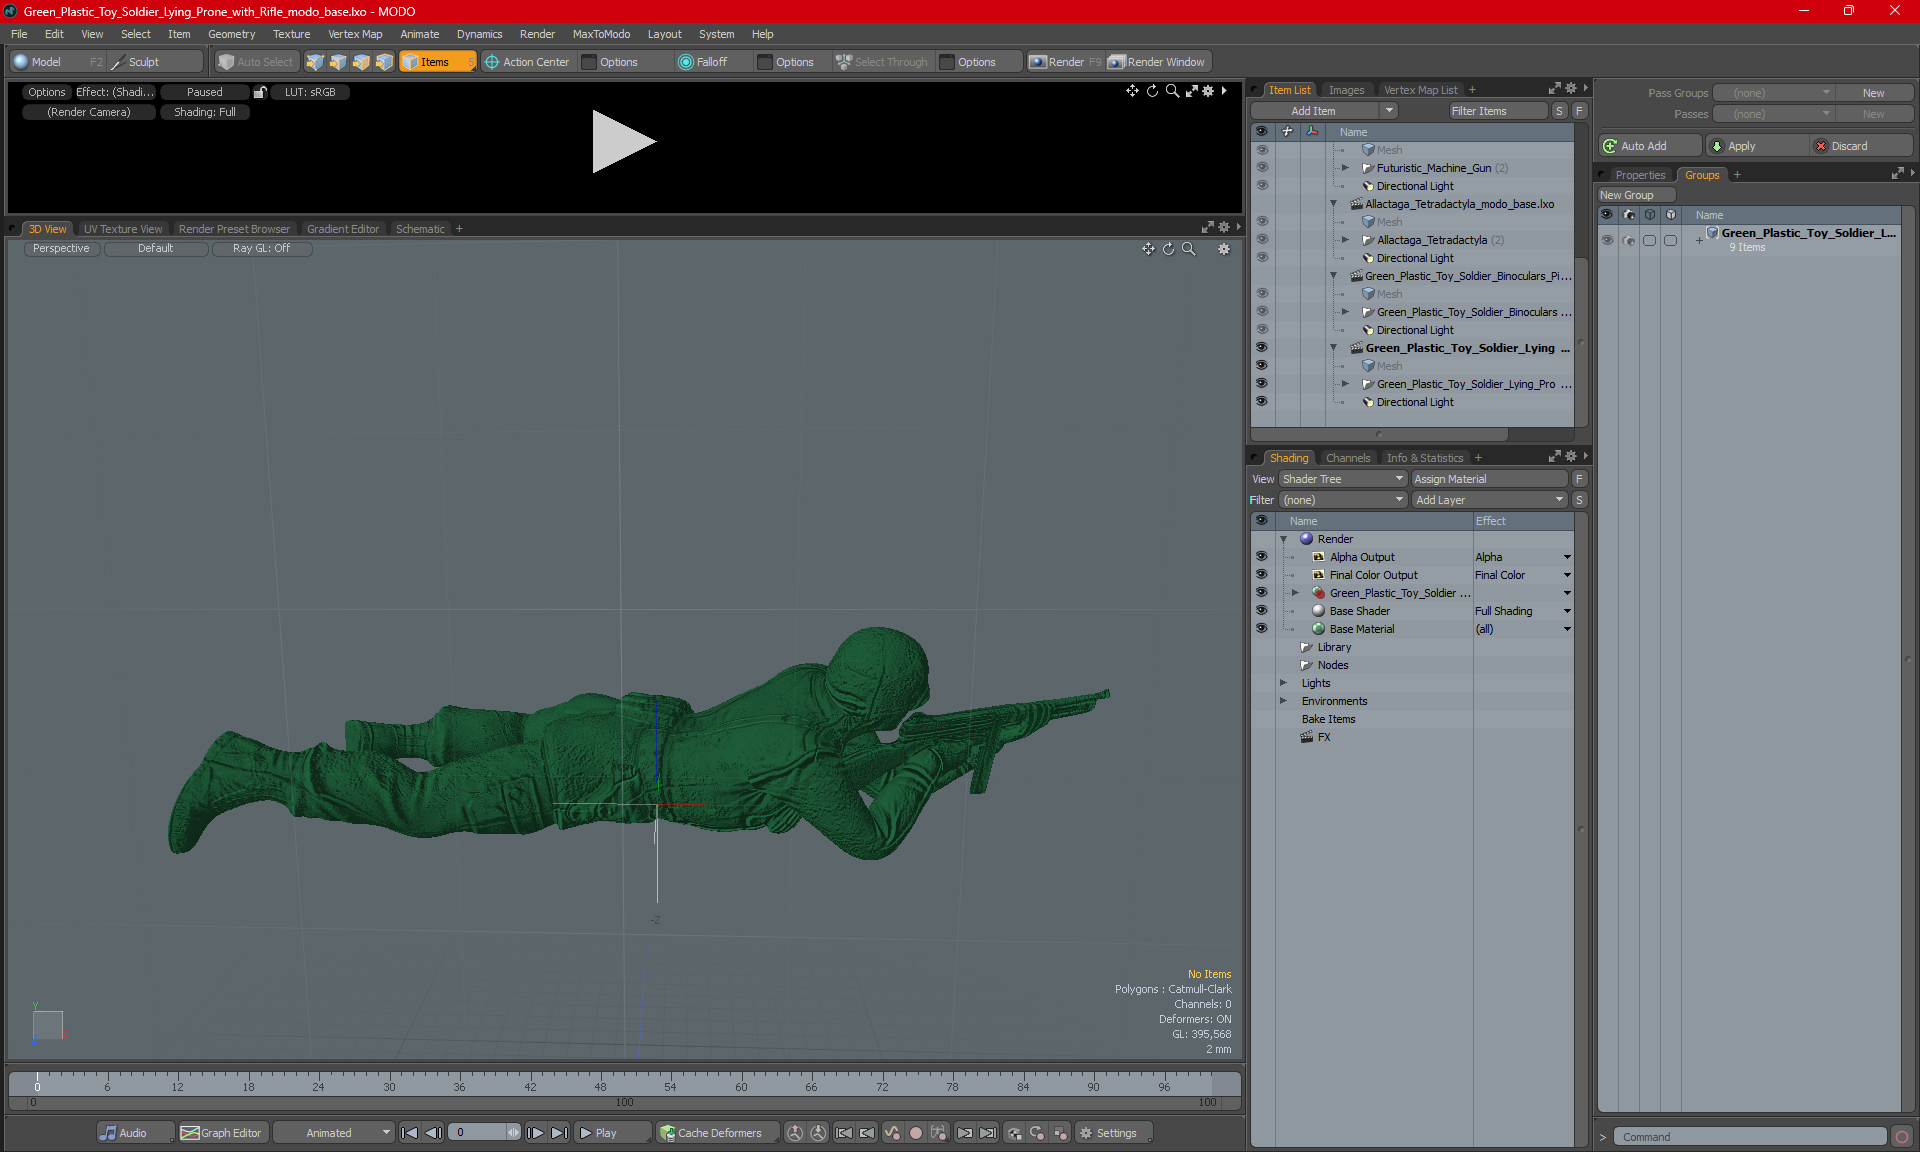The height and width of the screenshot is (1152, 1920).
Task: Toggle Final Color Output visibility
Action: [1261, 575]
